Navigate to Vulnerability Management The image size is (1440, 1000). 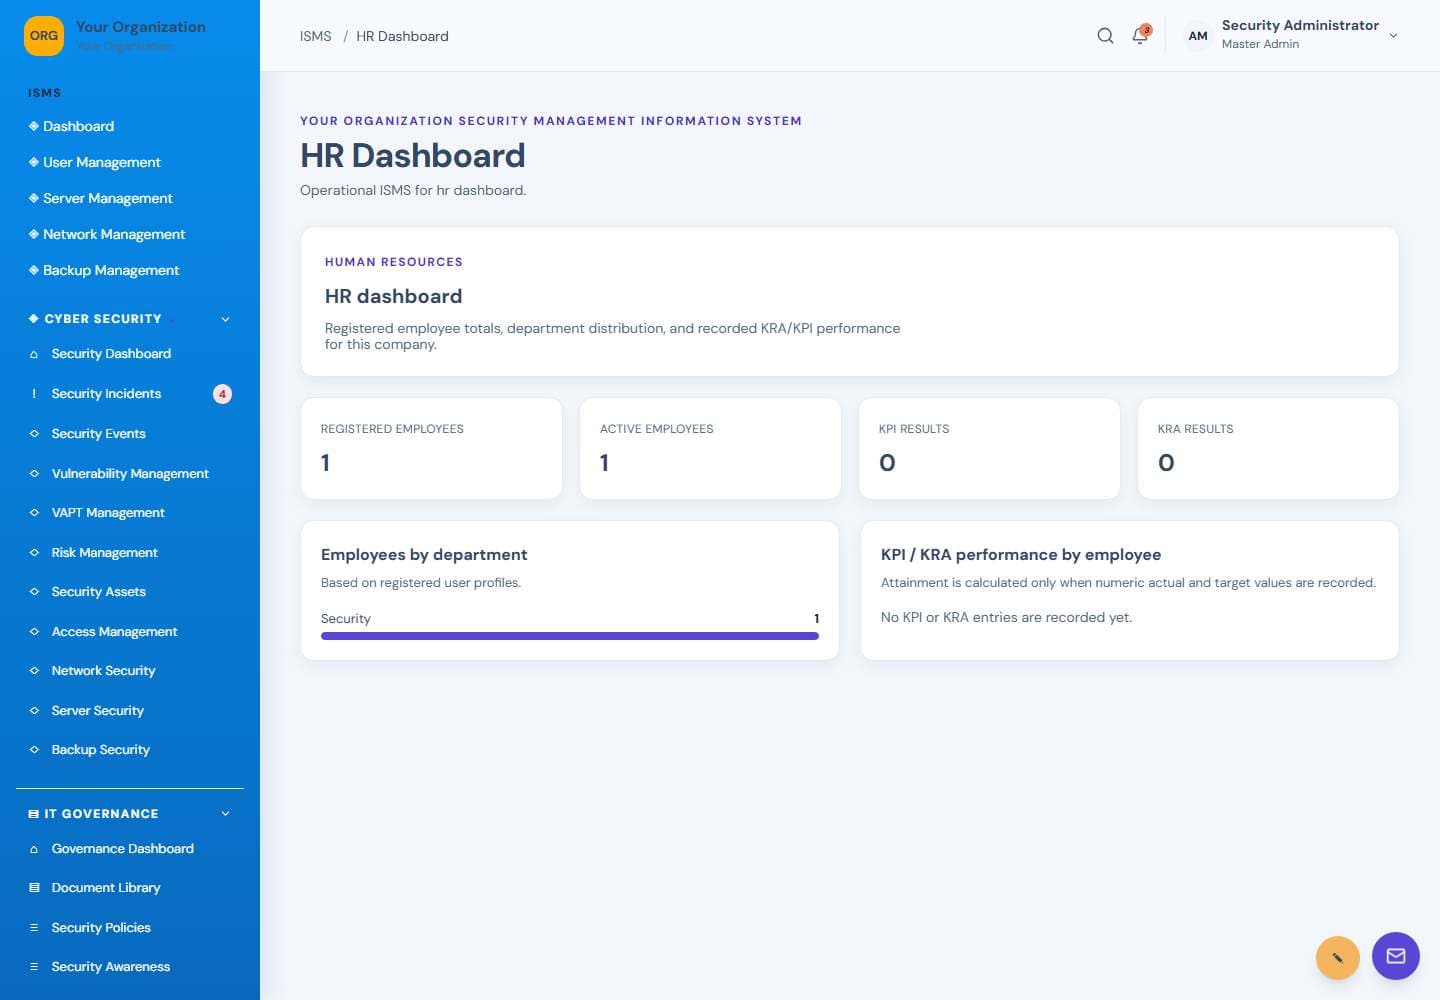click(x=130, y=474)
